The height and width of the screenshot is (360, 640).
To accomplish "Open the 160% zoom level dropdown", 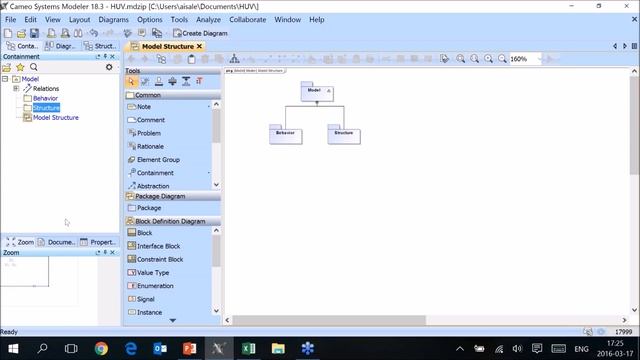I will (539, 59).
